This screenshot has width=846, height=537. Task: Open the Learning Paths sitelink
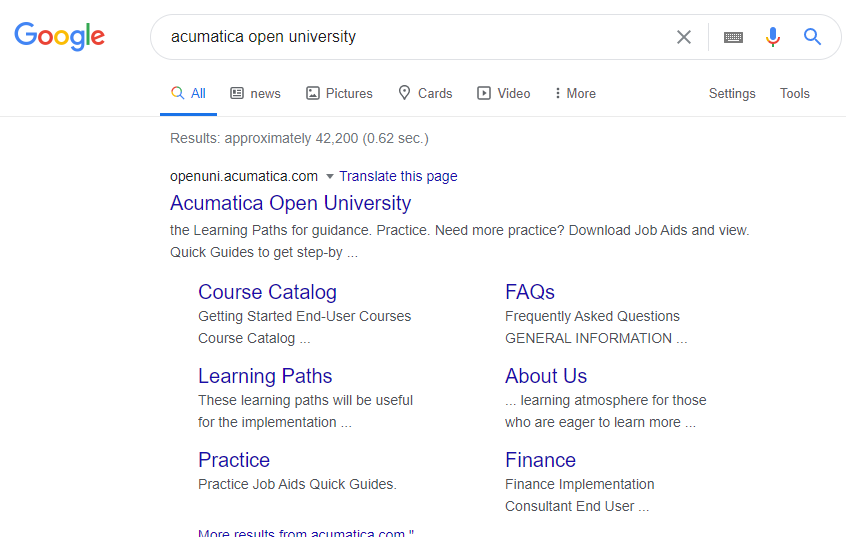pos(265,376)
